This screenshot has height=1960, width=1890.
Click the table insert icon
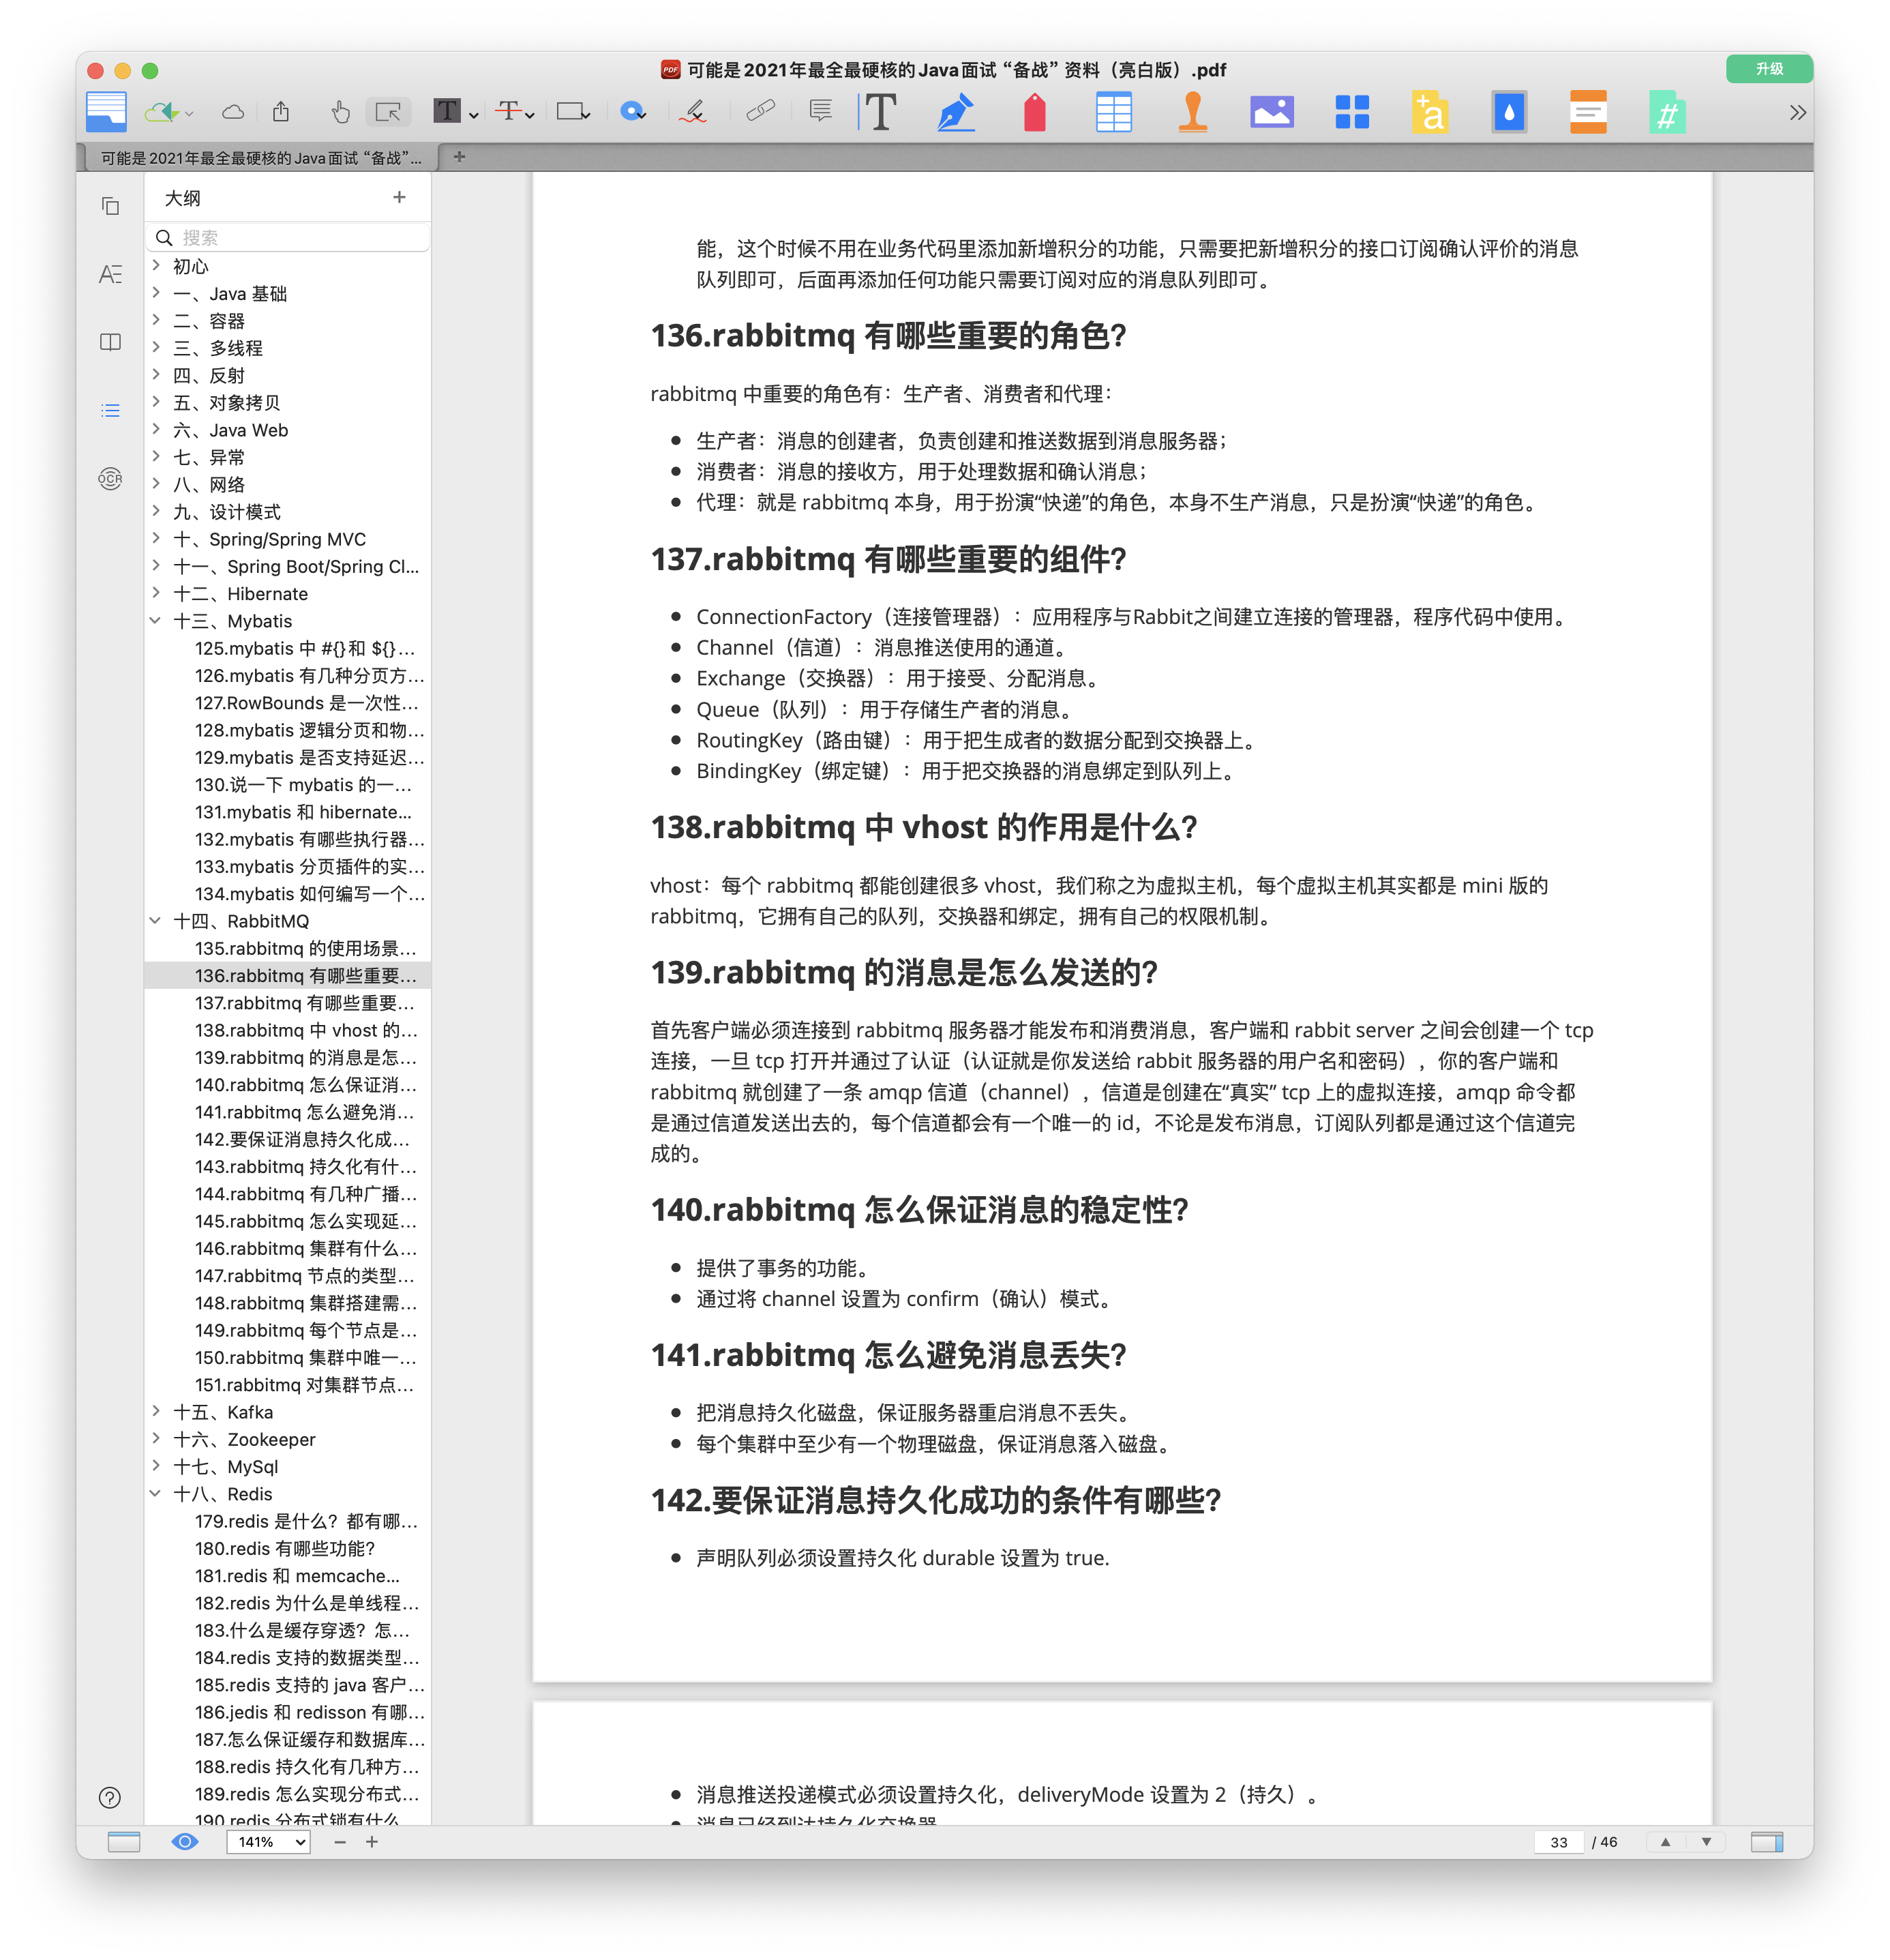click(1113, 112)
